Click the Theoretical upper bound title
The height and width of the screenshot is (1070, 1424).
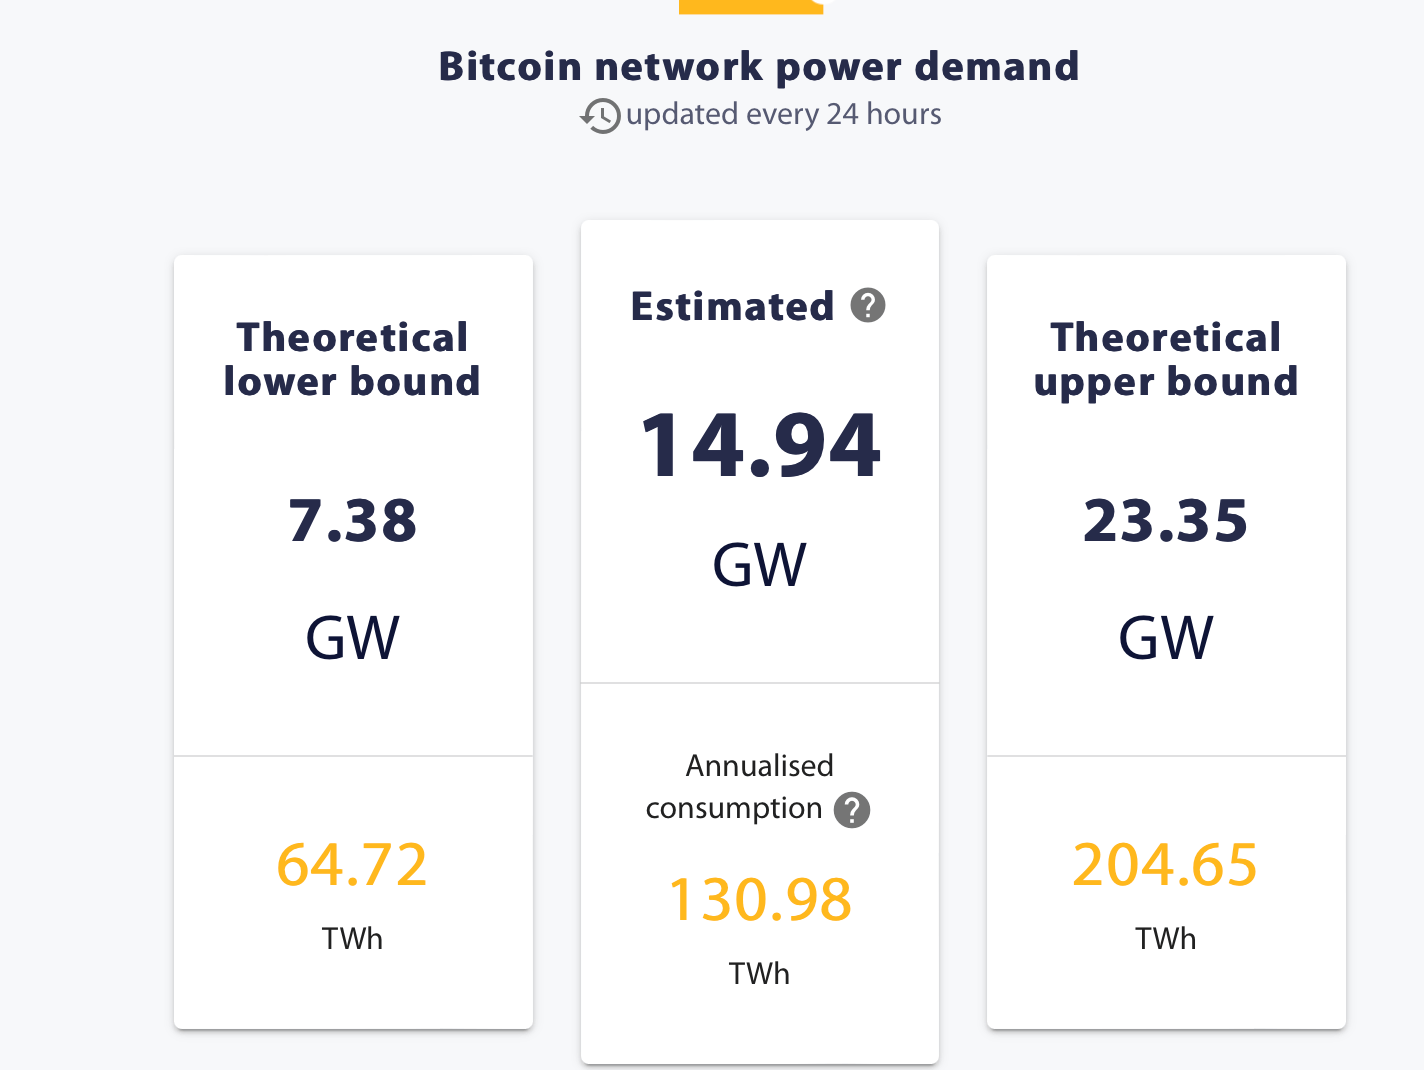click(1165, 359)
